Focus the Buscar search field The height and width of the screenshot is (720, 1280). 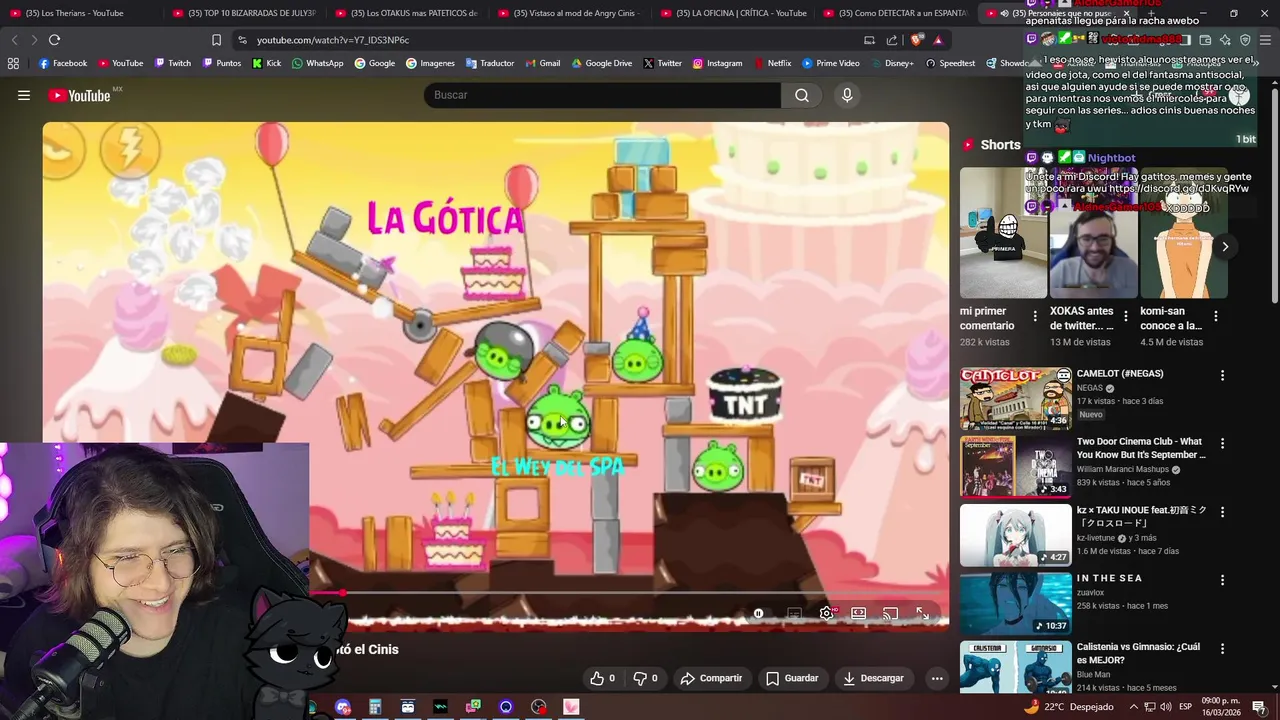[x=602, y=95]
